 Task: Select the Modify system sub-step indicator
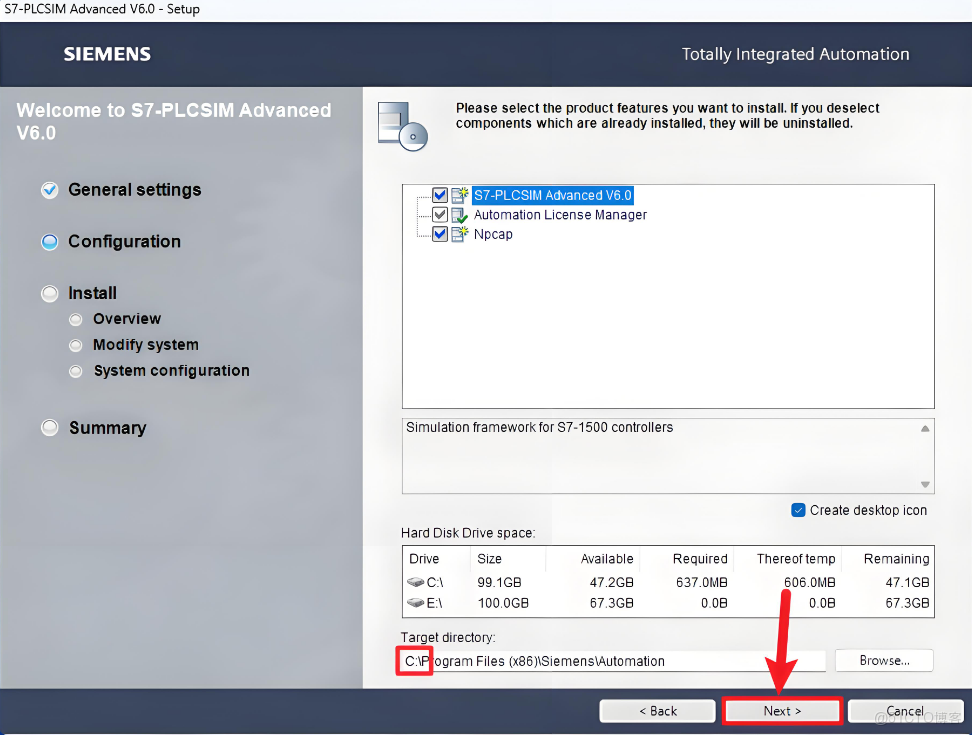76,345
